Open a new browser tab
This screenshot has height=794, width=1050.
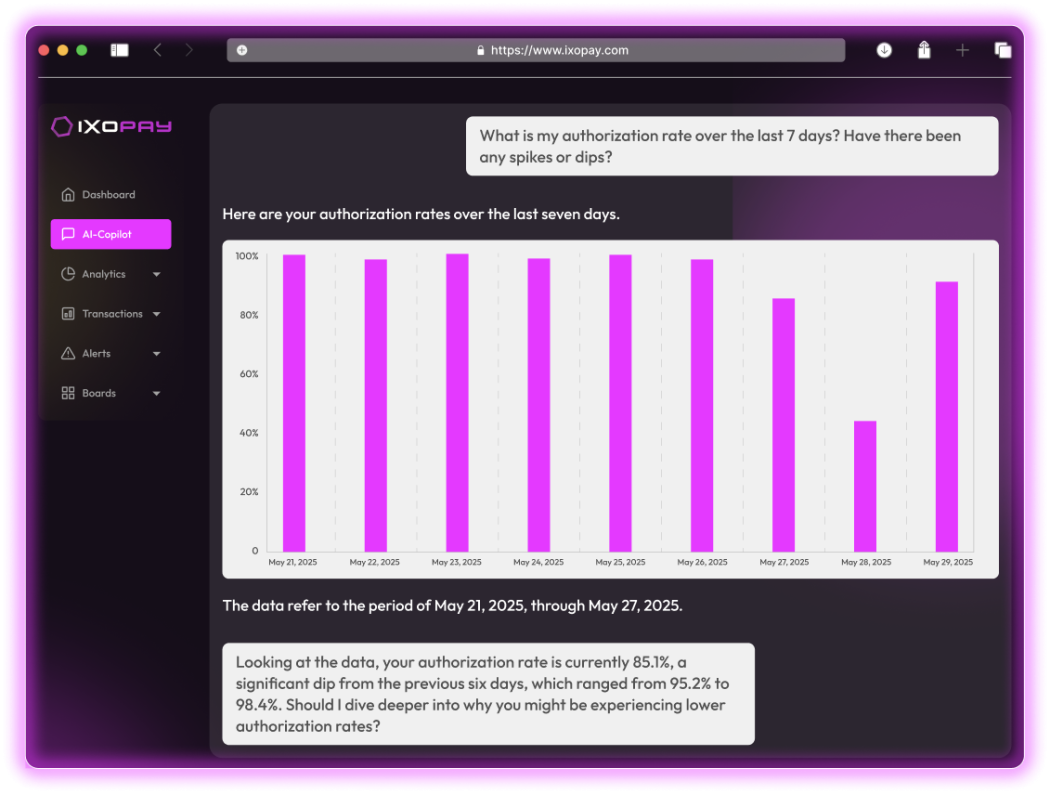click(x=962, y=50)
